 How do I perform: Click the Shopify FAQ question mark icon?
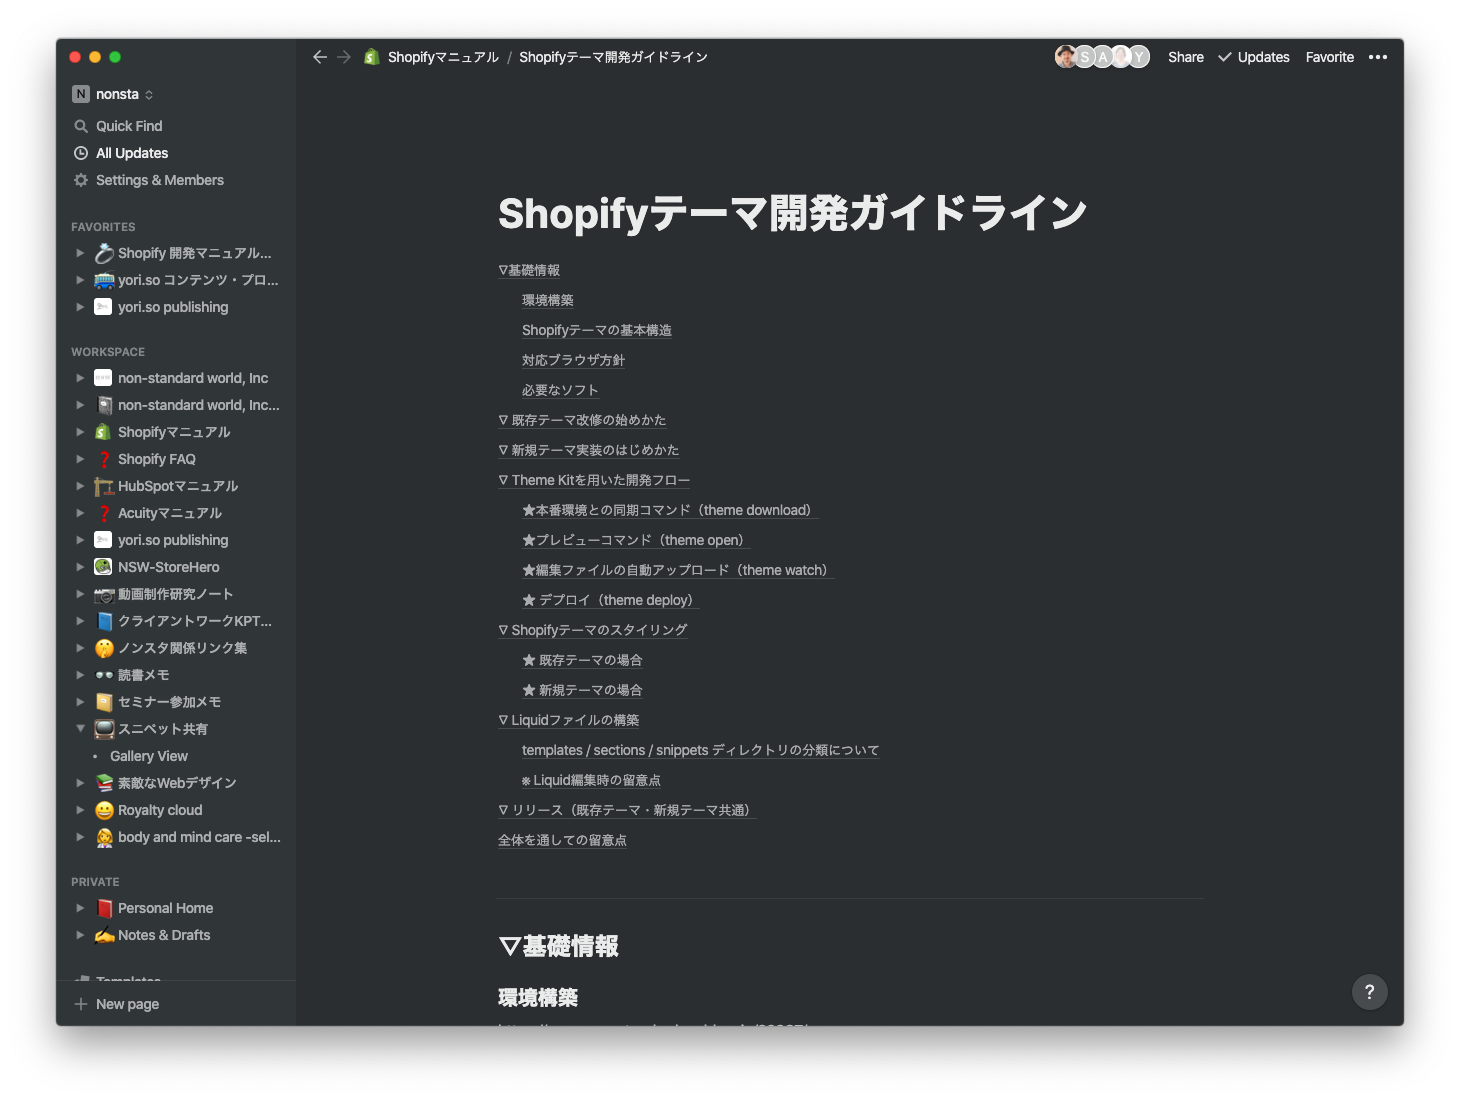tap(104, 459)
